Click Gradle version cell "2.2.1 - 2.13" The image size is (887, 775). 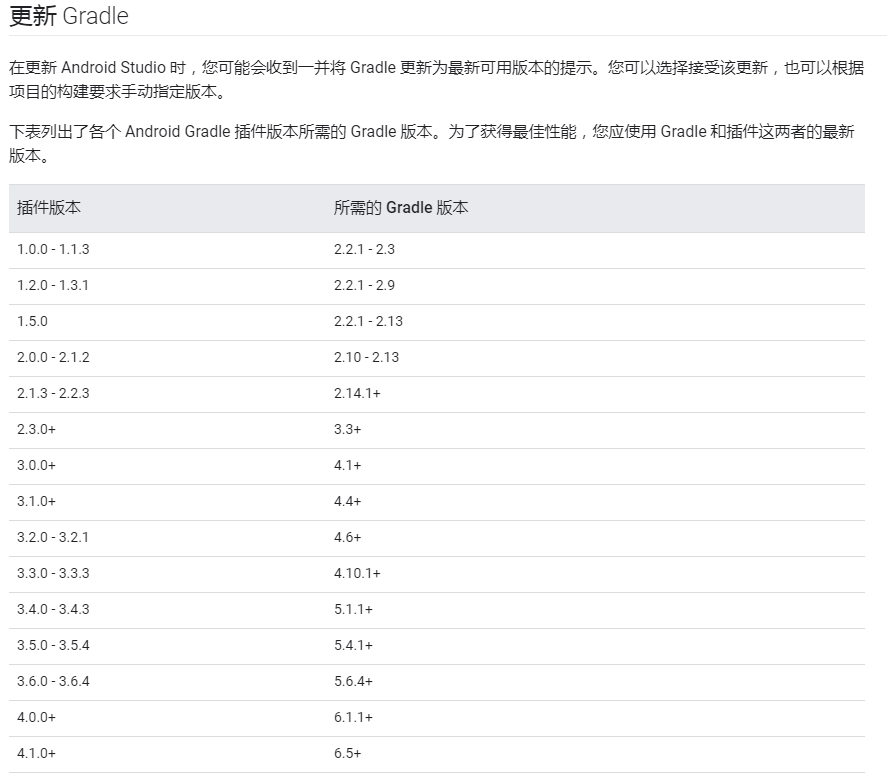point(368,321)
